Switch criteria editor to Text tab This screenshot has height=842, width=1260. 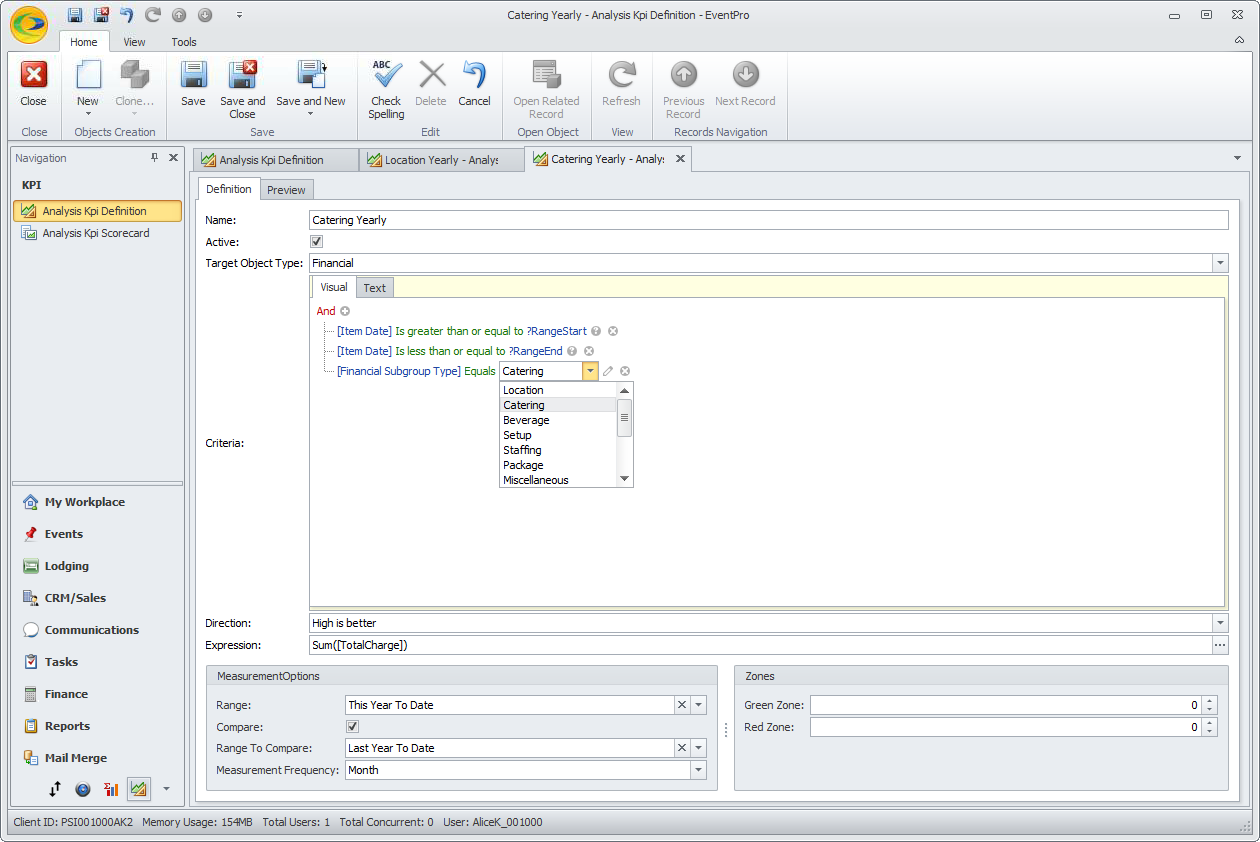(375, 288)
